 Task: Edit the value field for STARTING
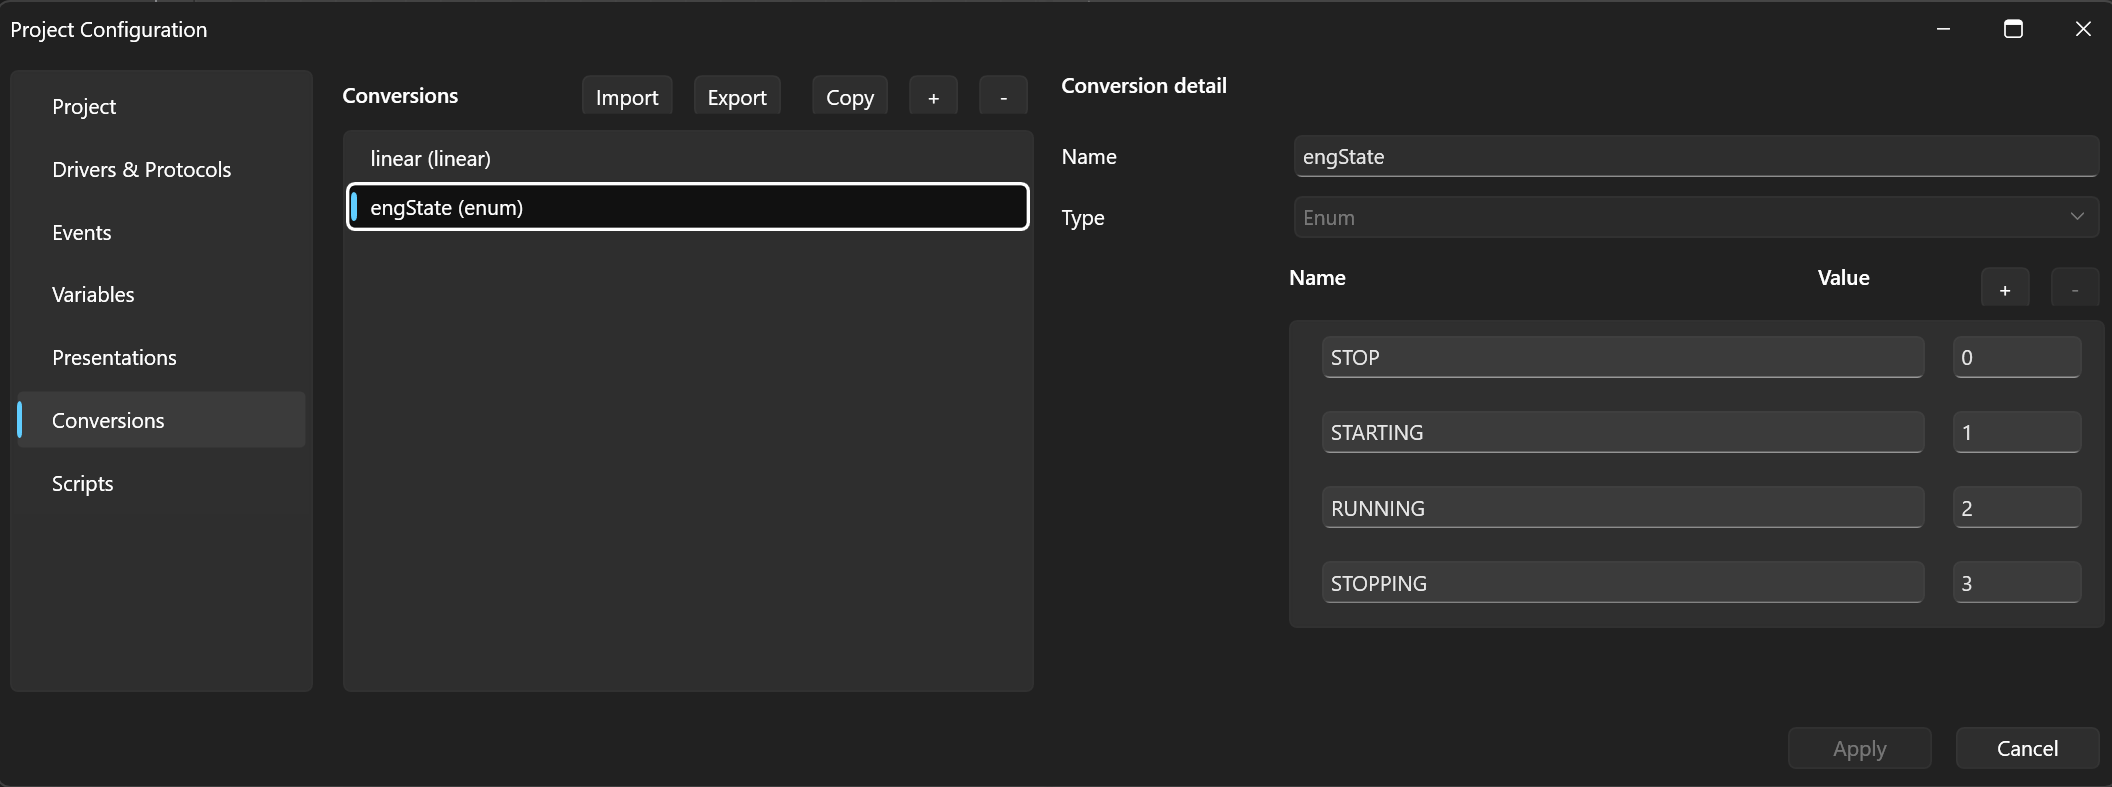click(x=2017, y=432)
